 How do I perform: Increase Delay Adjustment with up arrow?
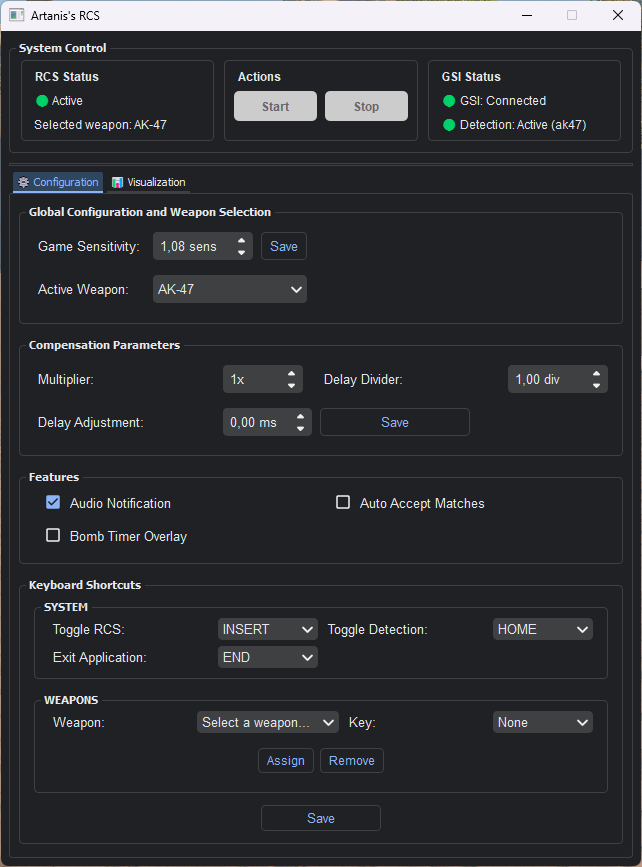click(300, 416)
